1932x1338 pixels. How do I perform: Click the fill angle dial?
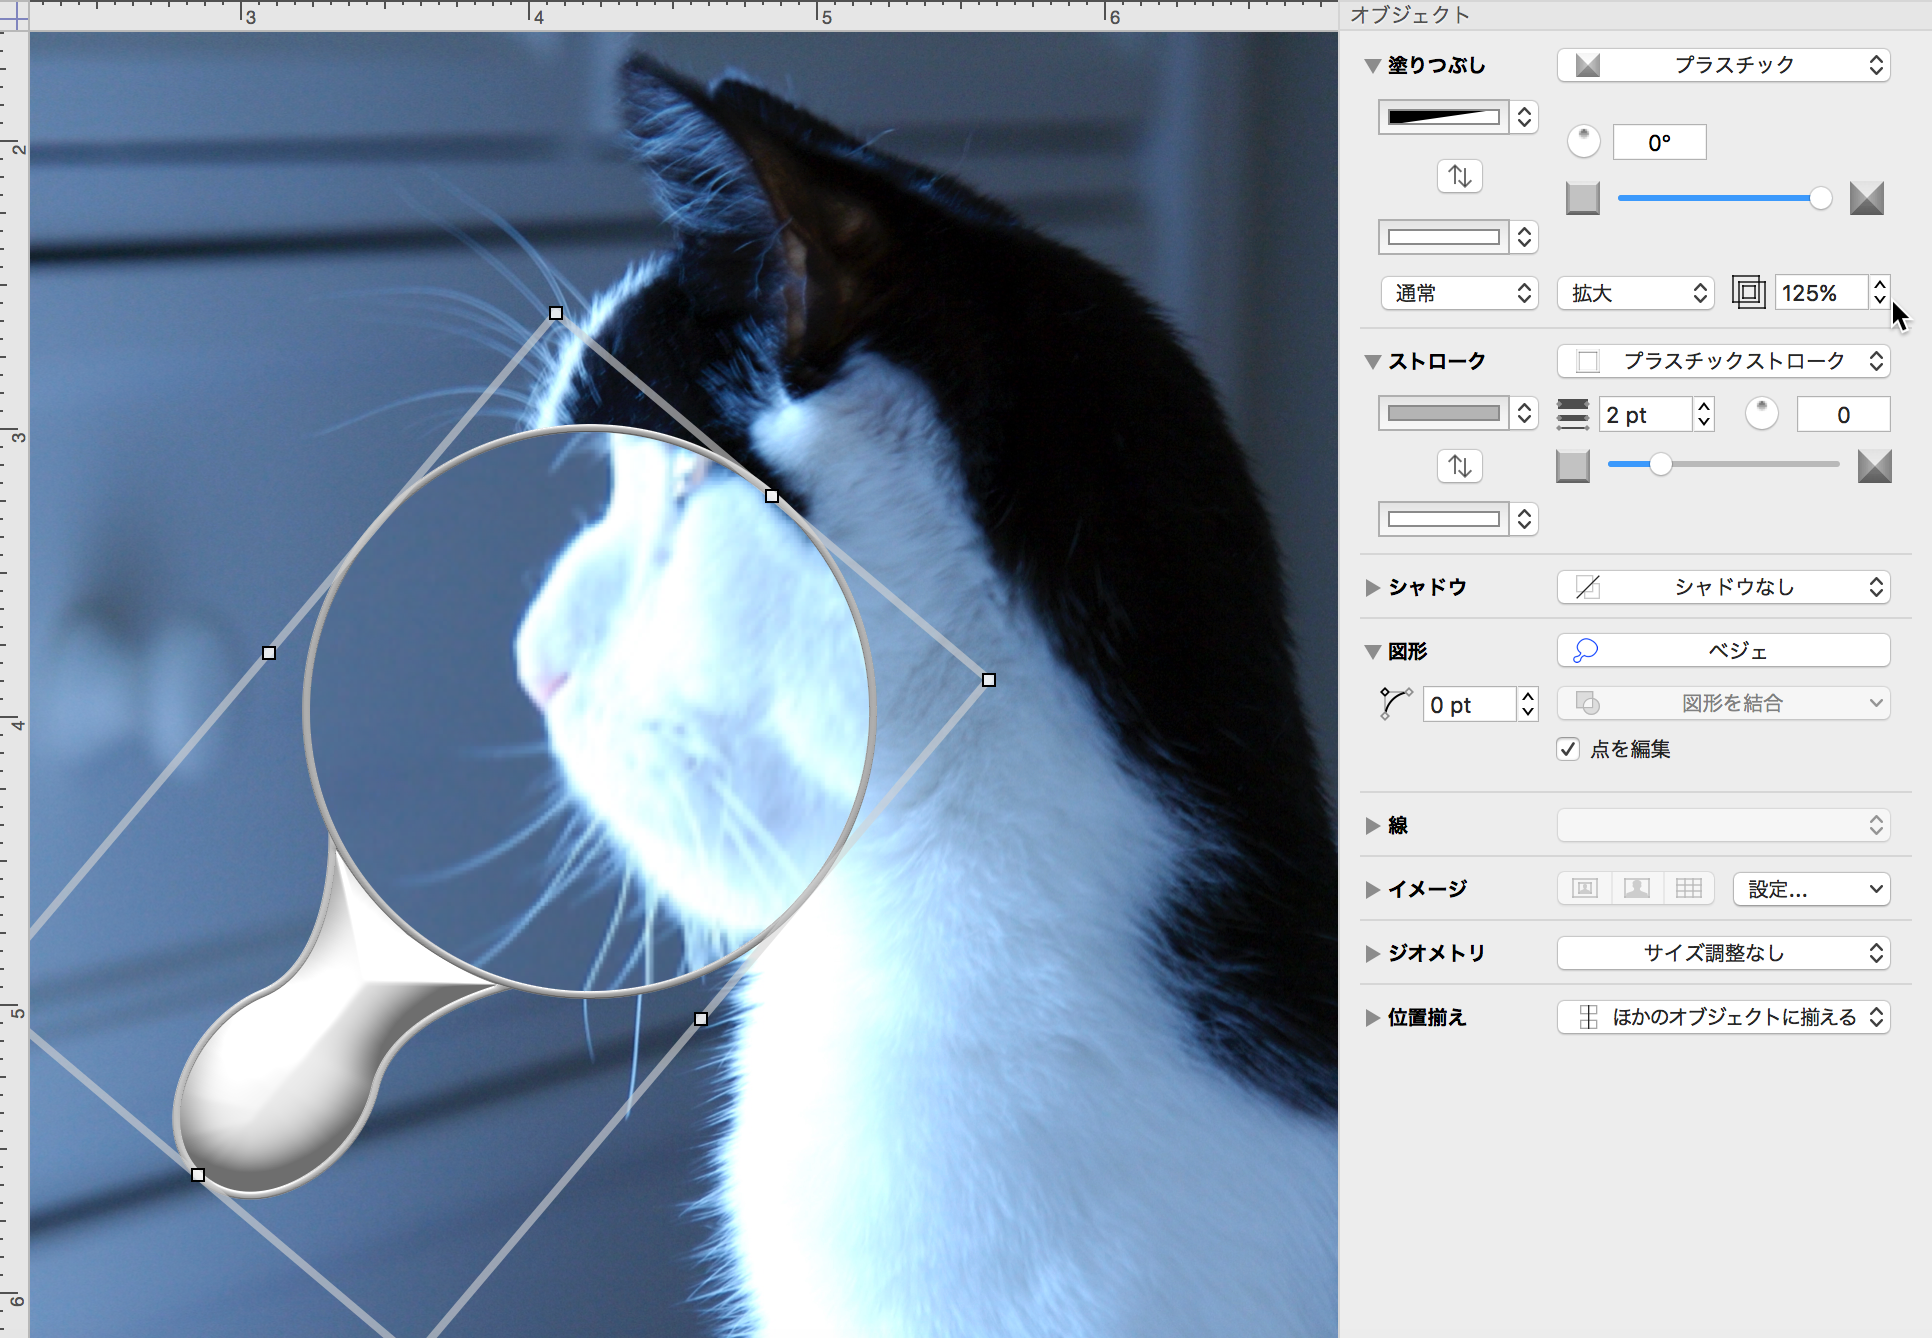pos(1583,142)
